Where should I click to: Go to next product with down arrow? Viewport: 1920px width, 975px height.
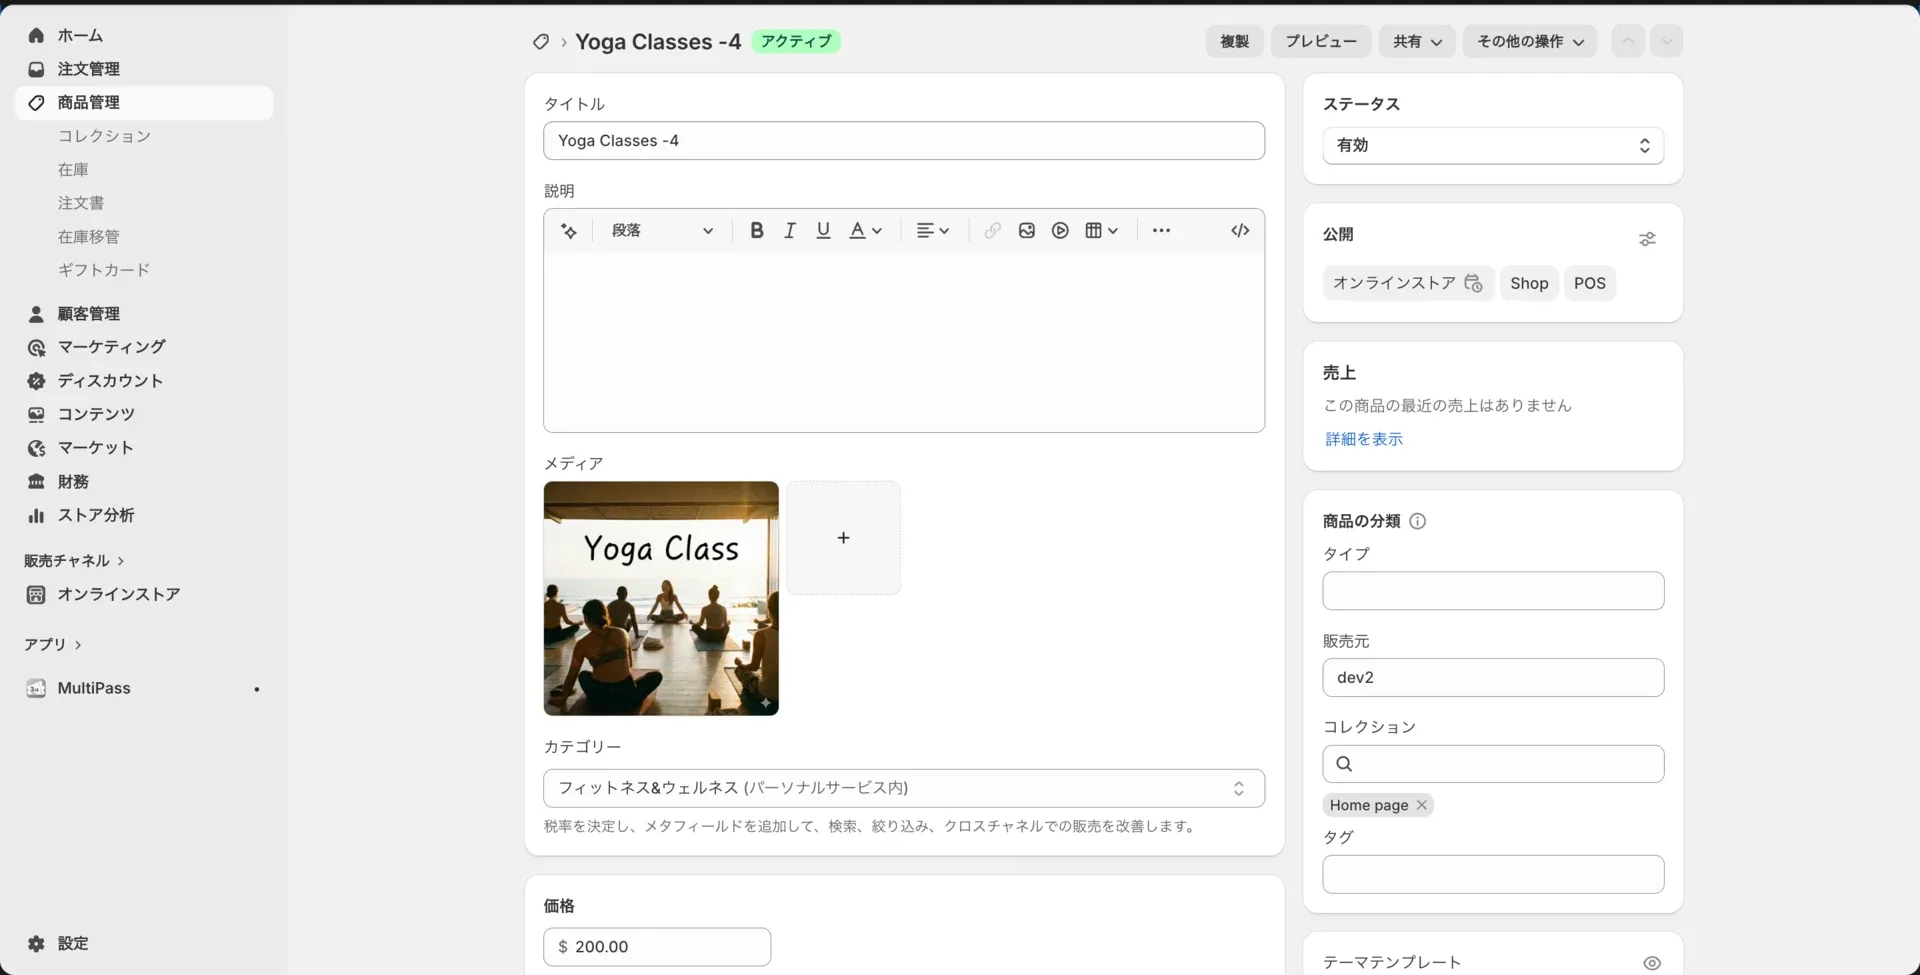1667,41
